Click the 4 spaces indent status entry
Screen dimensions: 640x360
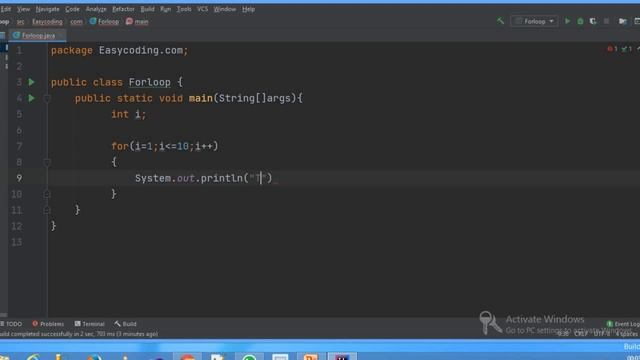coord(627,334)
